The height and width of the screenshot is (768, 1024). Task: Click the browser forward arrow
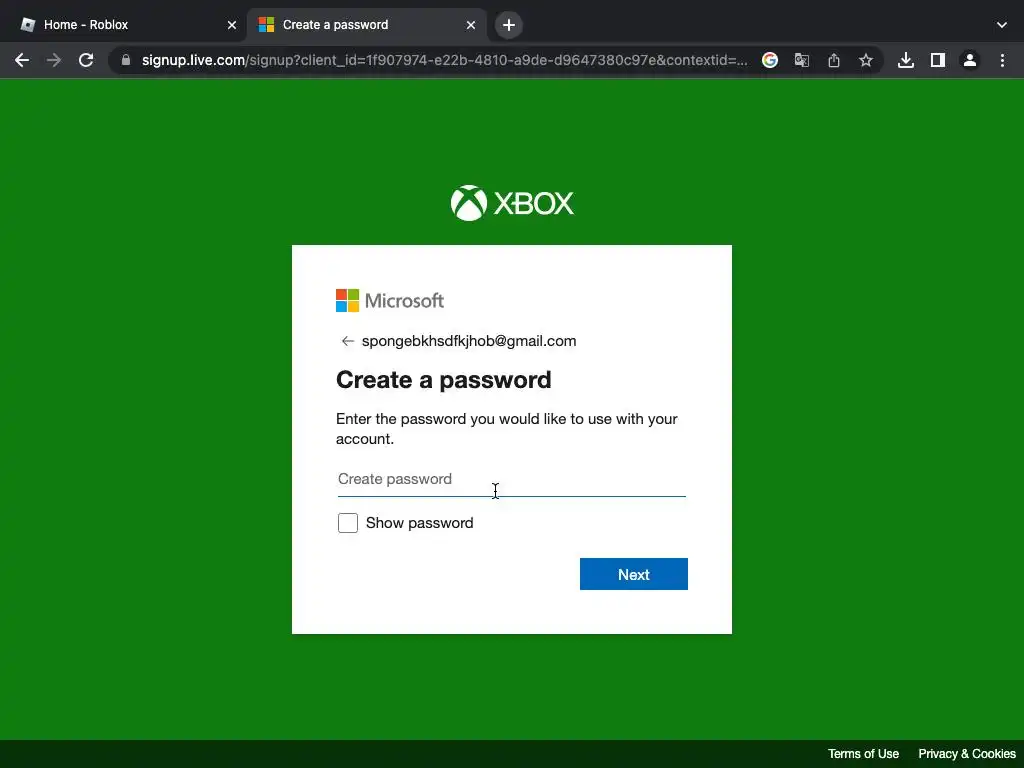click(x=54, y=60)
